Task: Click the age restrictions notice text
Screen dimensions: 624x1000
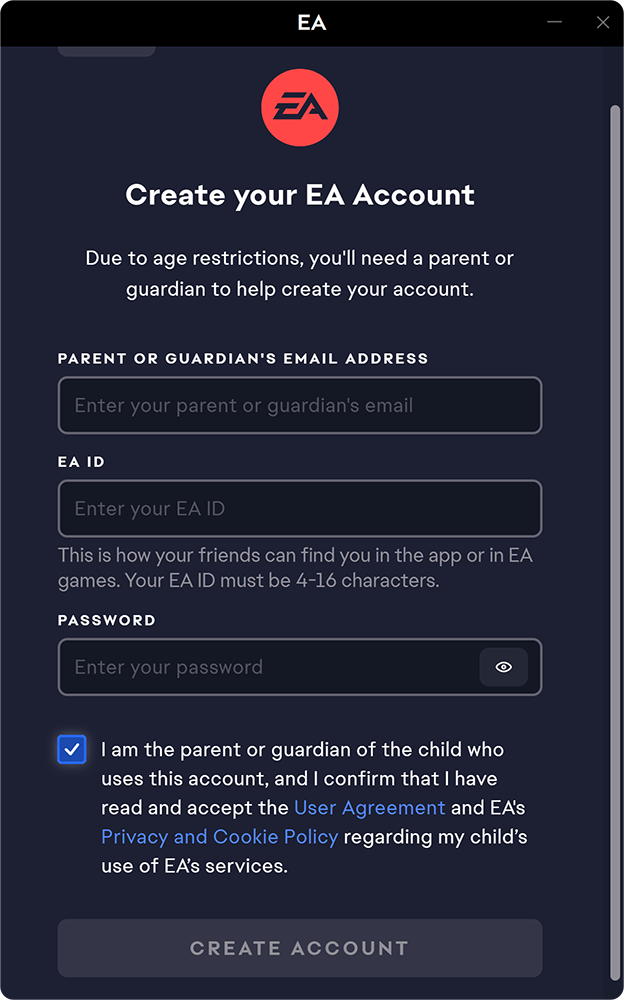Action: coord(300,274)
